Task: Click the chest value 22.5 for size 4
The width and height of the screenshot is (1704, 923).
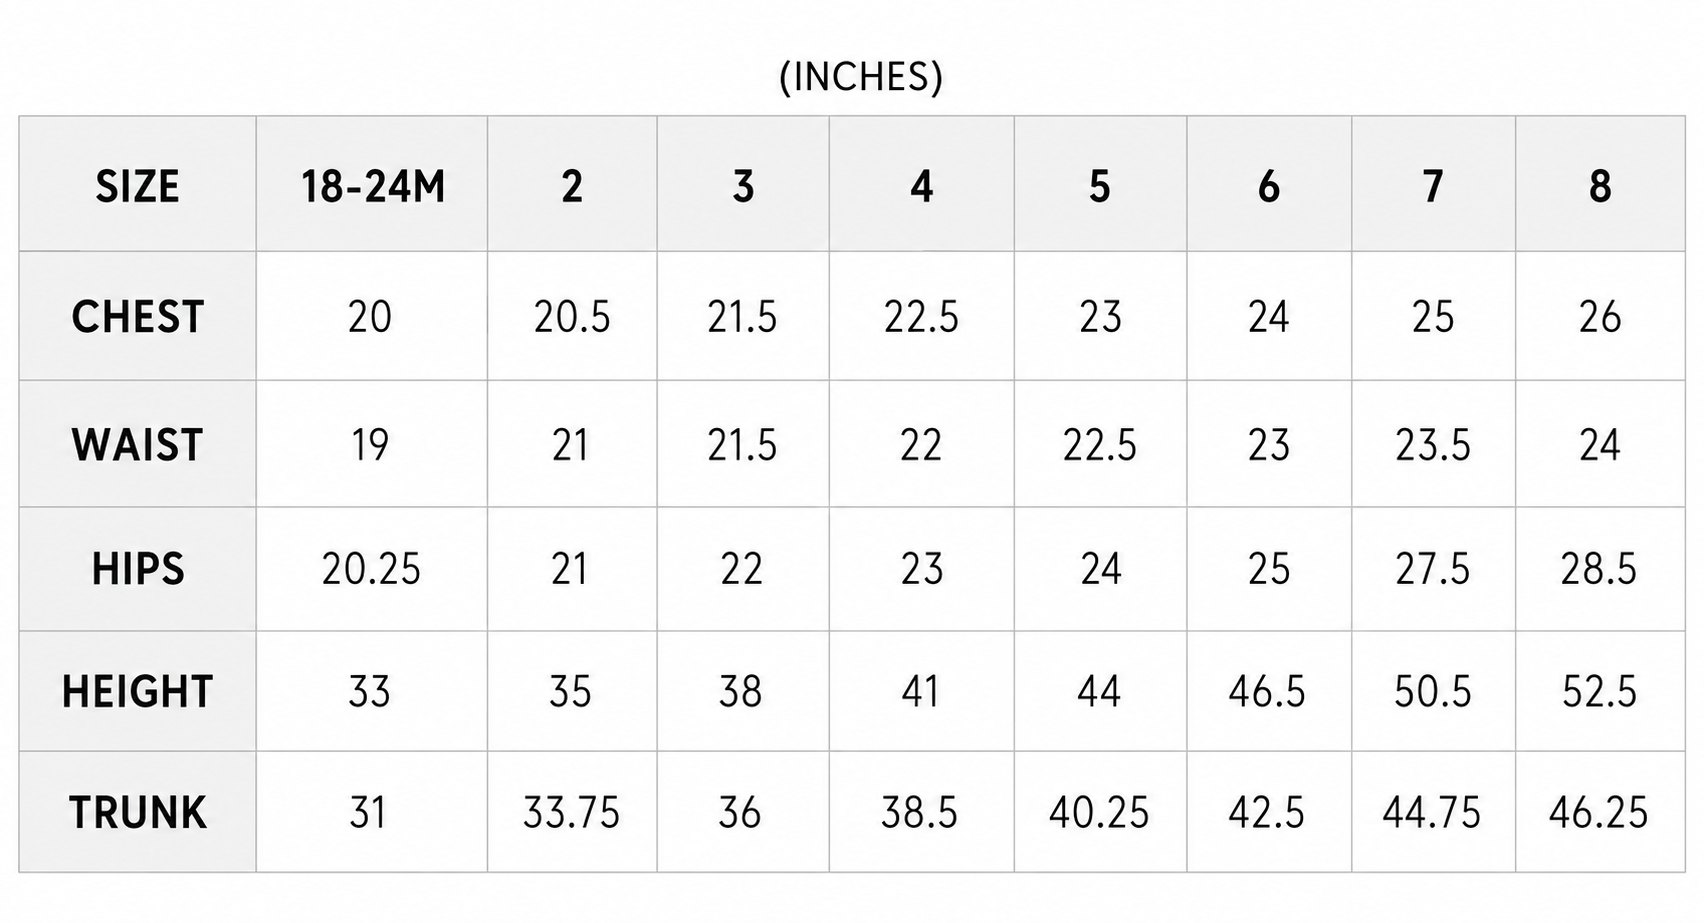Action: click(921, 317)
